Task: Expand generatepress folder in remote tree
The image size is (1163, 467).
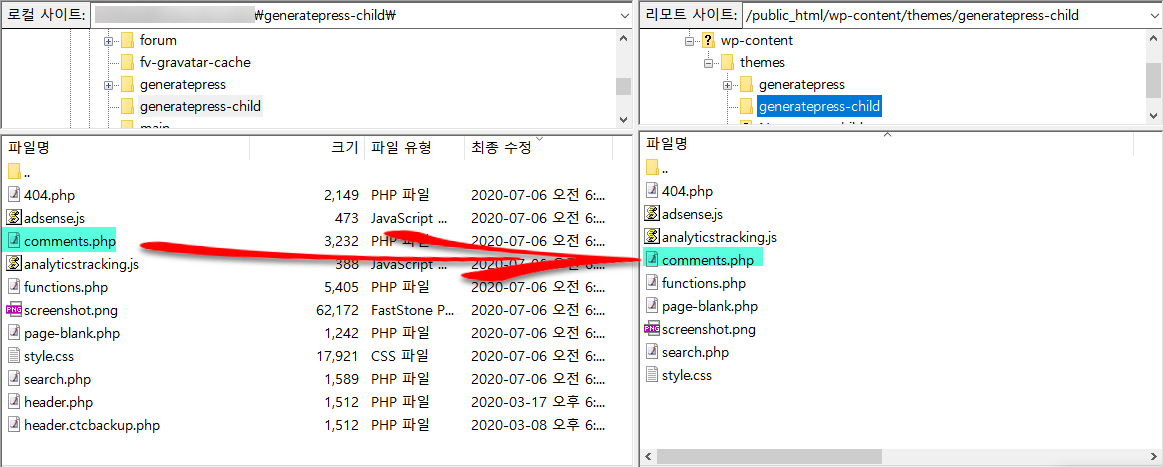Action: point(727,85)
